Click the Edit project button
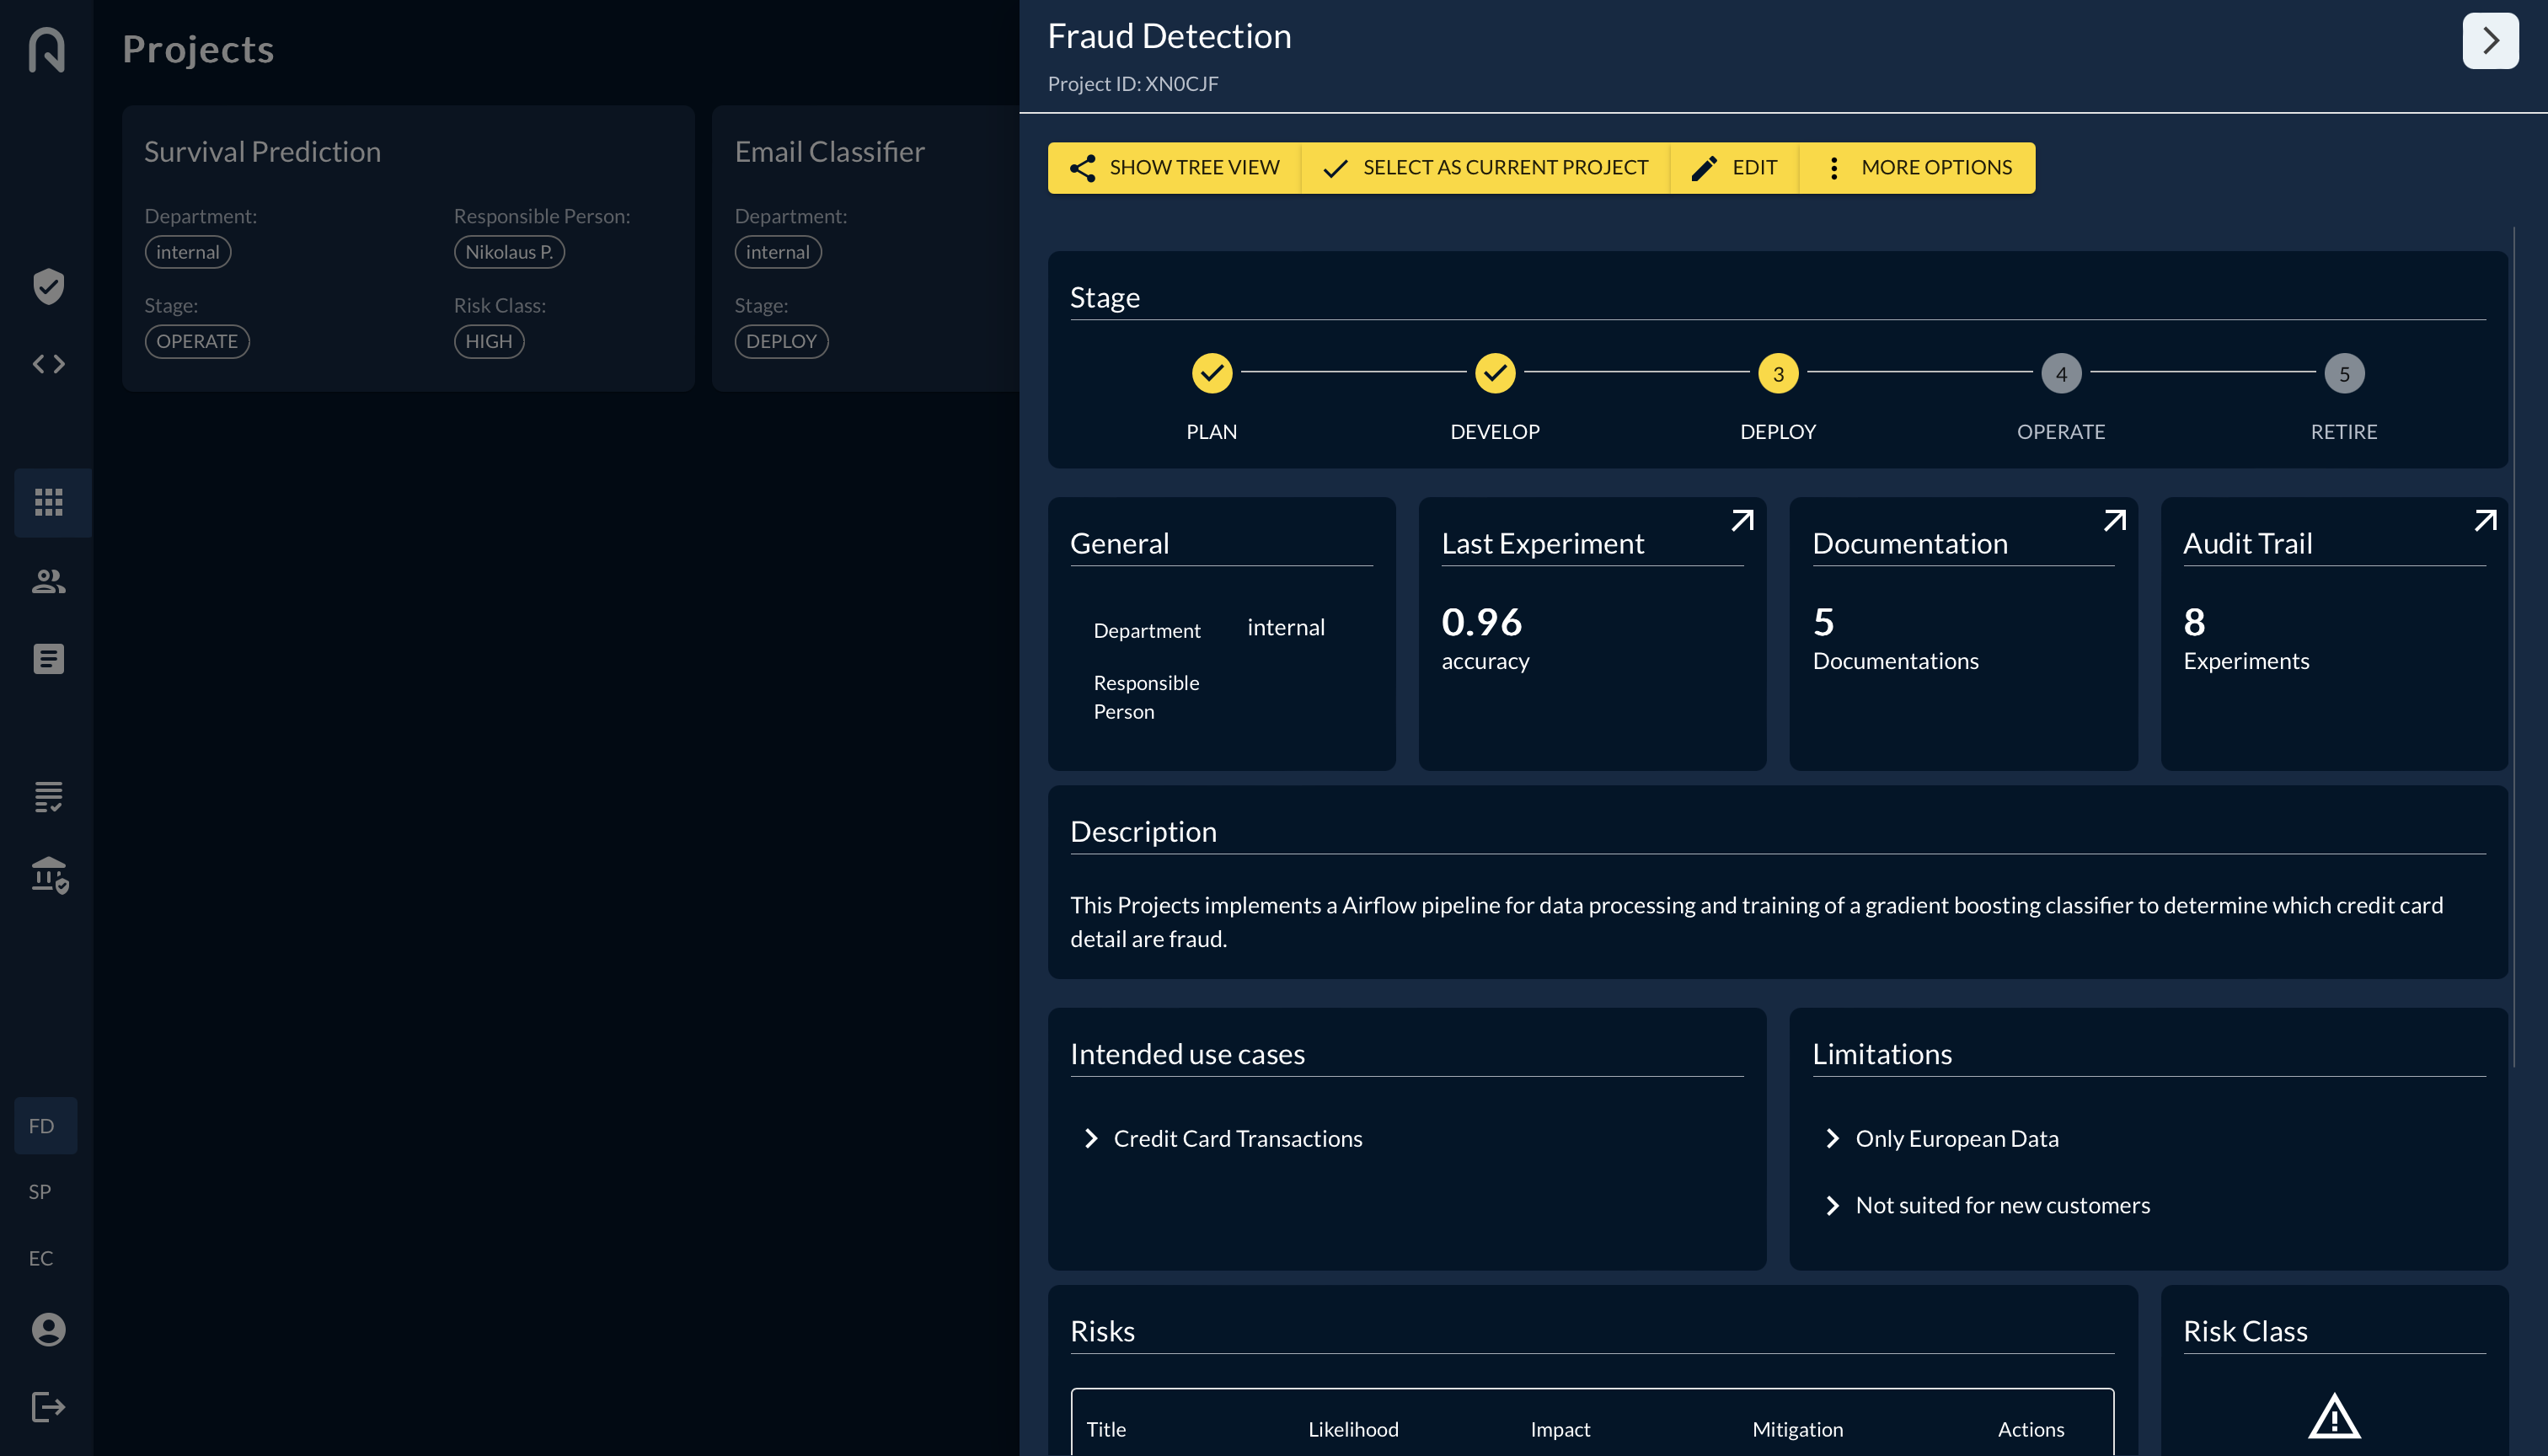 [x=1734, y=168]
